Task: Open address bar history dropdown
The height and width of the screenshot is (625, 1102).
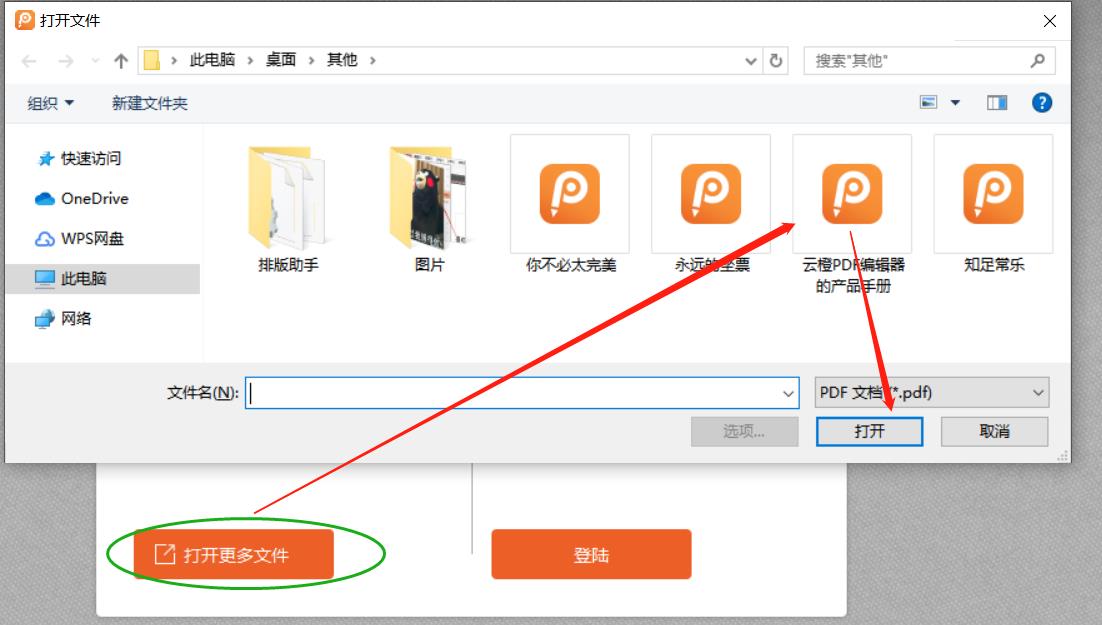Action: point(751,61)
